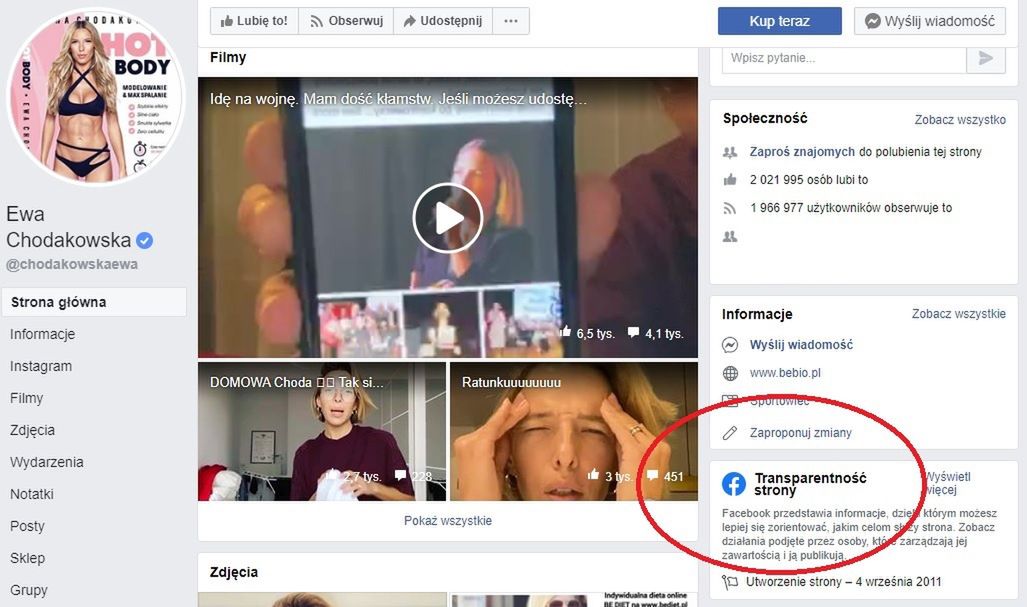The height and width of the screenshot is (607, 1027).
Task: Click Zobacz wszystko in Społeczność section
Action: (960, 120)
